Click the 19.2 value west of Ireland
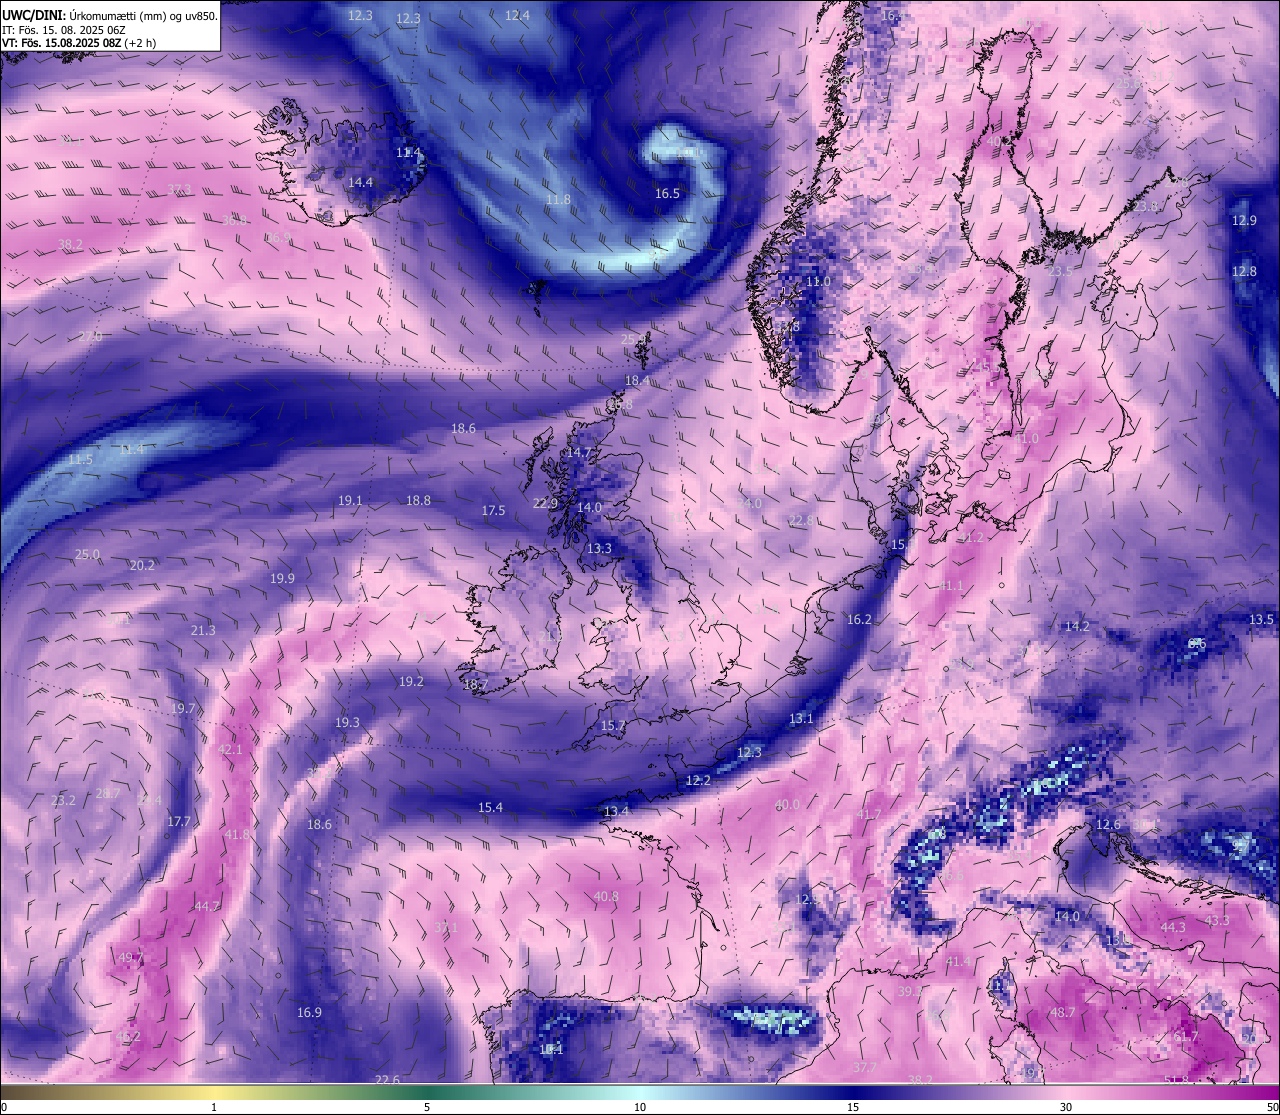The width and height of the screenshot is (1280, 1115). (x=411, y=682)
